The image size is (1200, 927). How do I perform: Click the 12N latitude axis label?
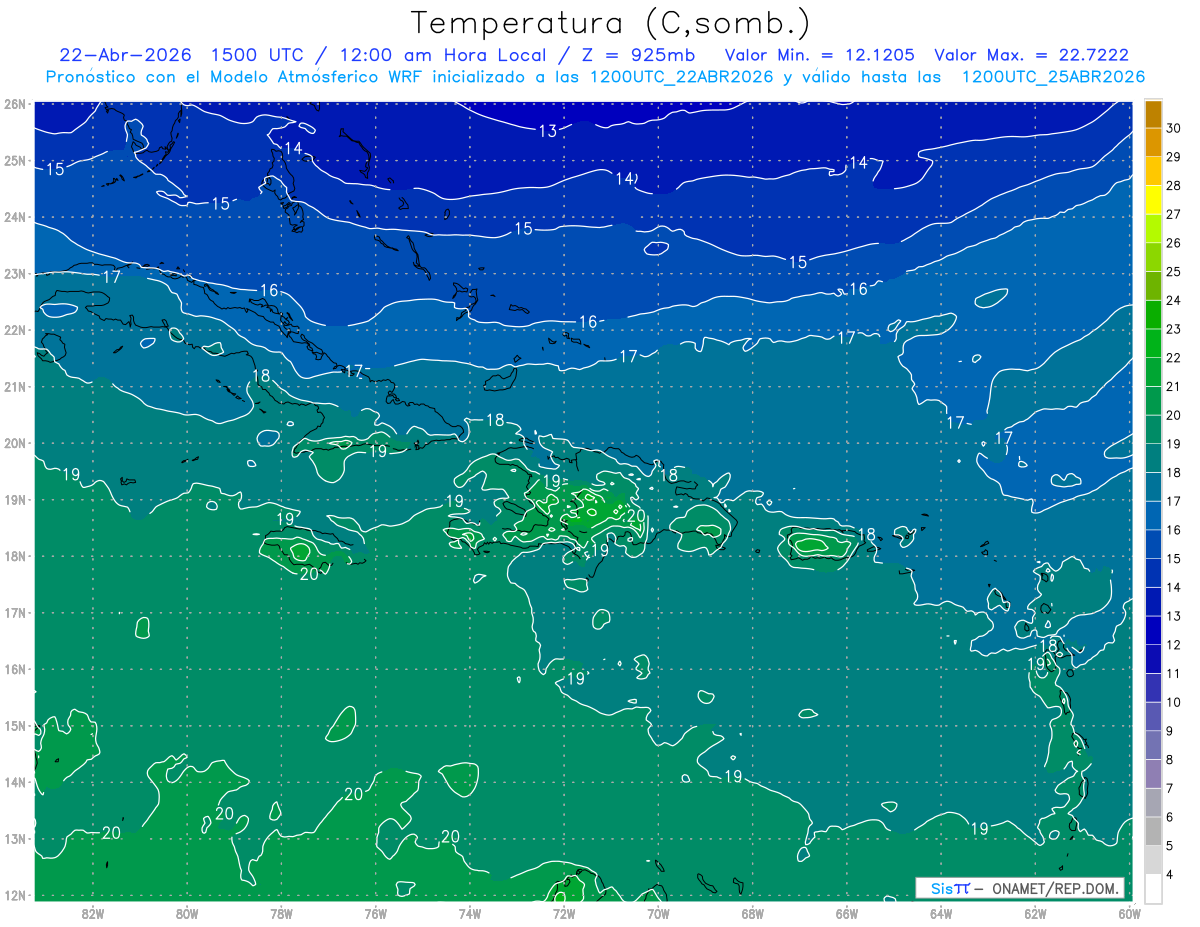(14, 895)
